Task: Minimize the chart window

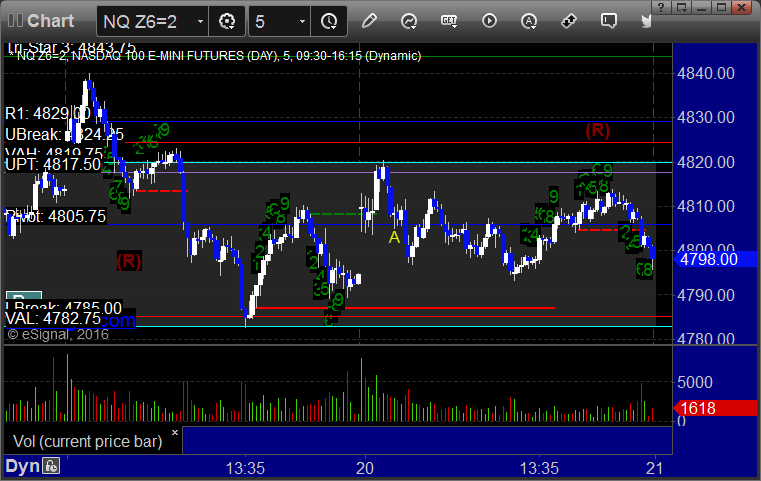Action: 701,7
